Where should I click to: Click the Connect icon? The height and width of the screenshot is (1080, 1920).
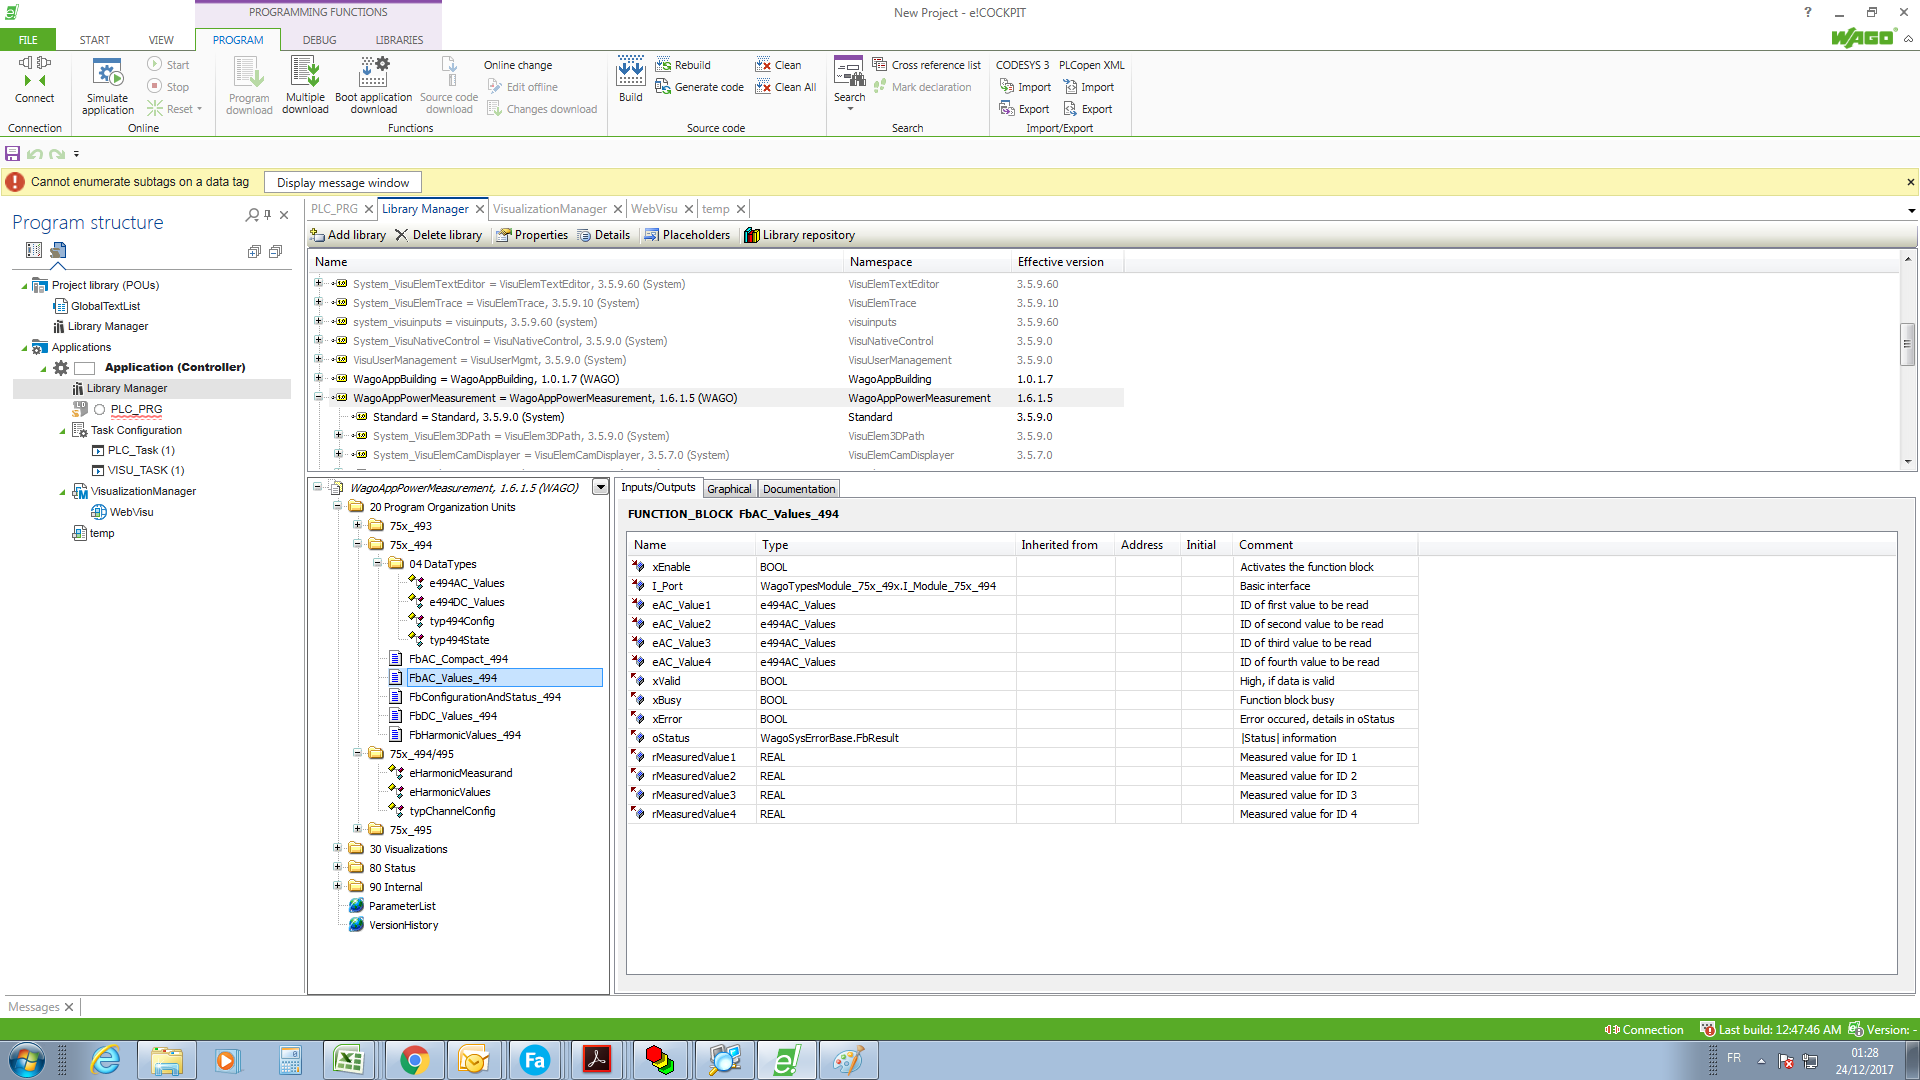pos(34,72)
